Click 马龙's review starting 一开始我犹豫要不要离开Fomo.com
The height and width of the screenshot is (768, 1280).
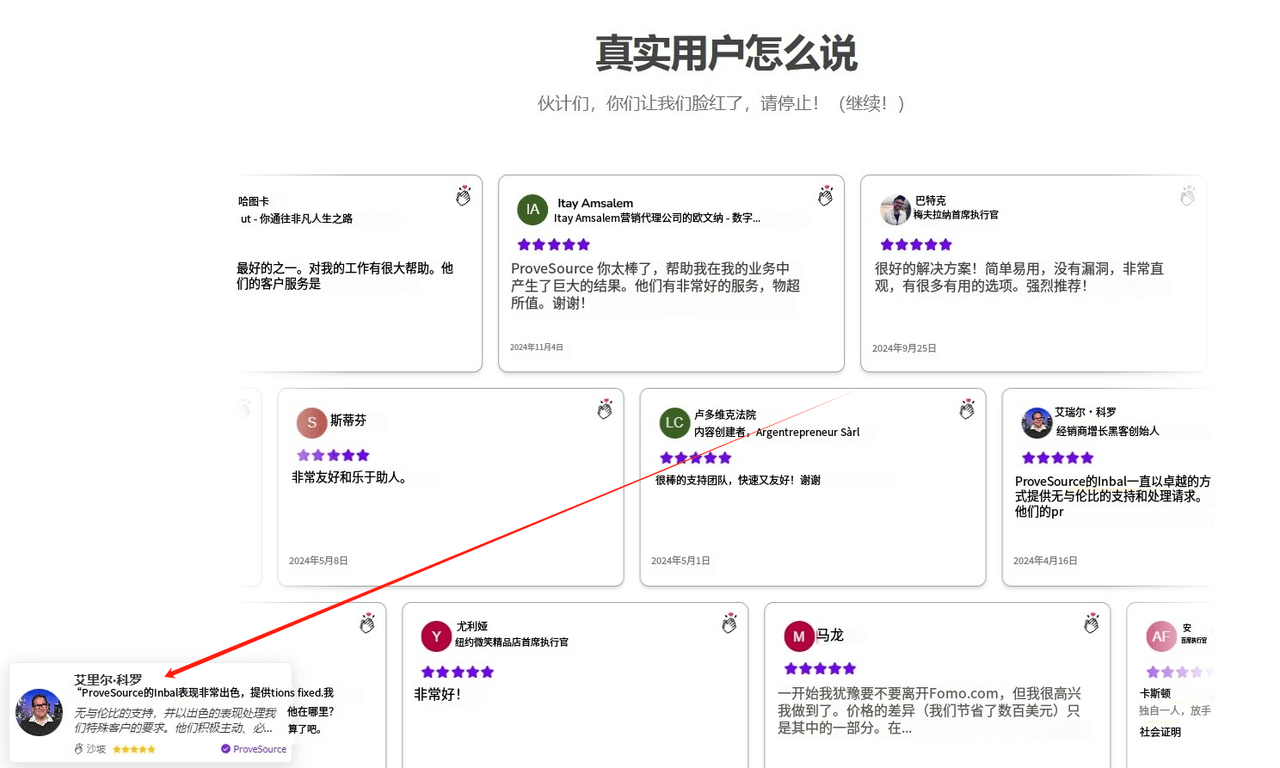(930, 710)
